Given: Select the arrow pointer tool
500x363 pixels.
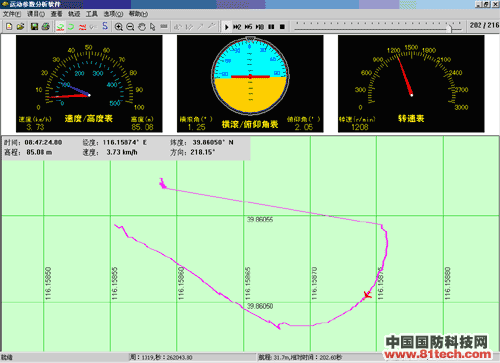Looking at the screenshot, I should (153, 27).
